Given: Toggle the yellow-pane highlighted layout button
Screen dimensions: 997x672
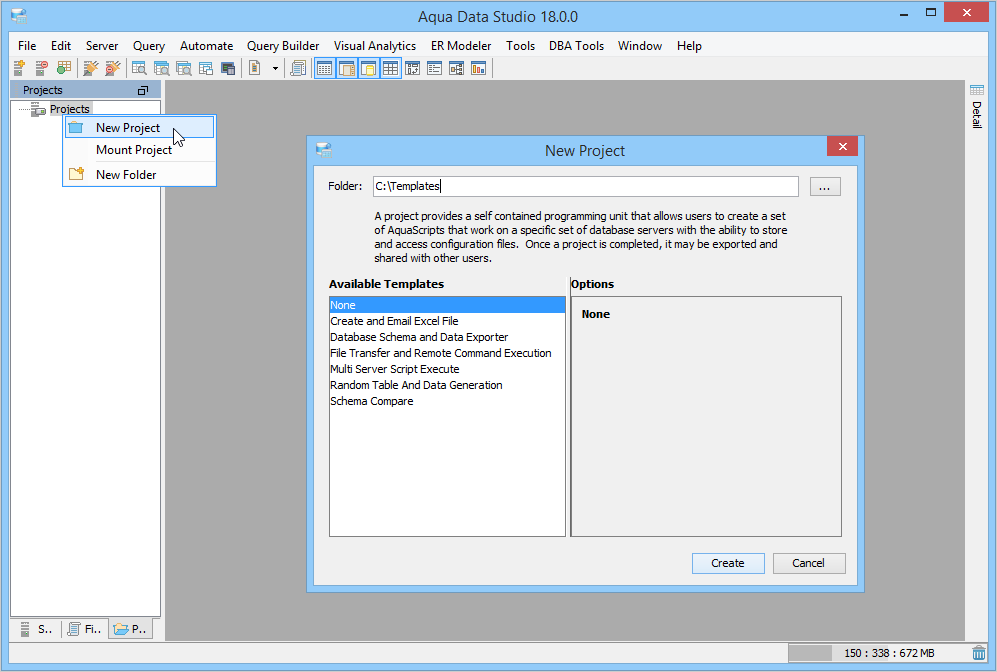Looking at the screenshot, I should [368, 68].
